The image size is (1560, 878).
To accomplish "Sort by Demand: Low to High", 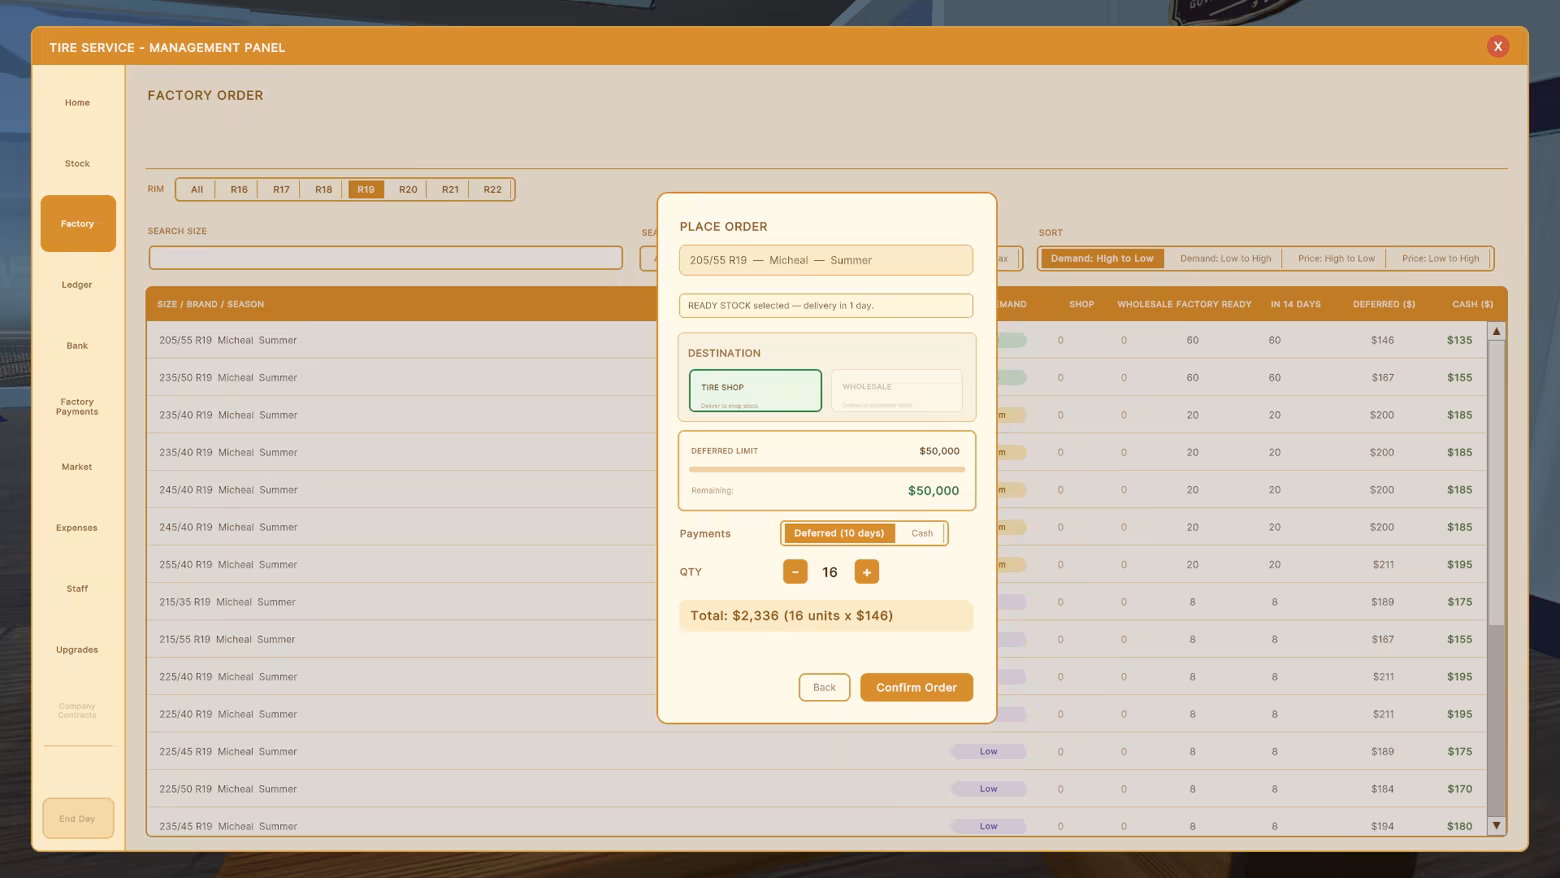I will (x=1225, y=258).
